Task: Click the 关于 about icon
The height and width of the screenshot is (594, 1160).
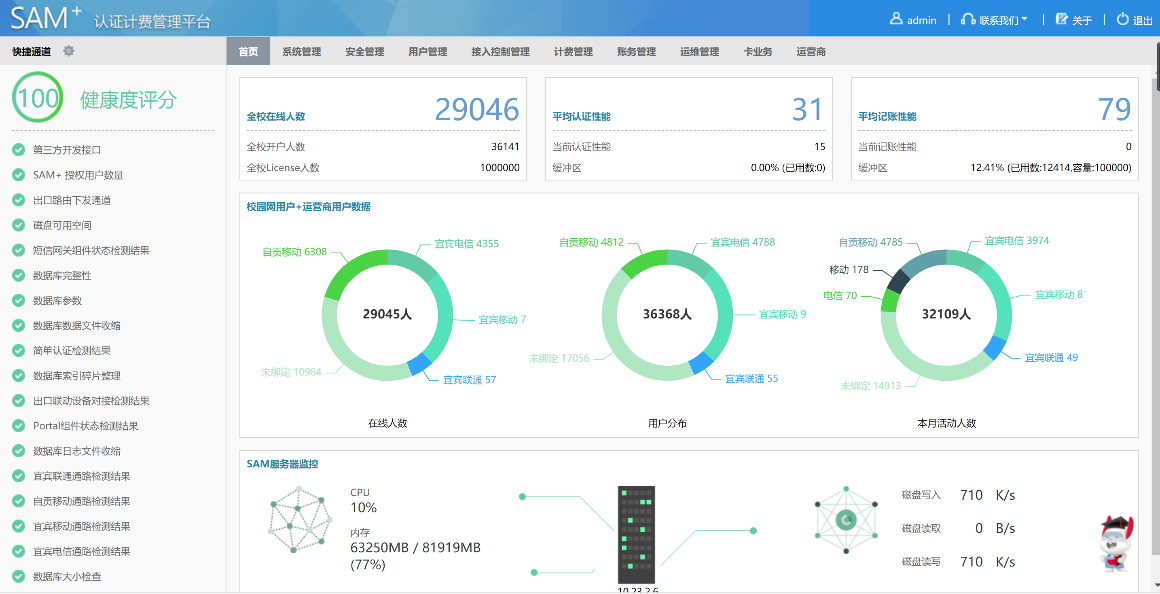Action: point(1061,19)
